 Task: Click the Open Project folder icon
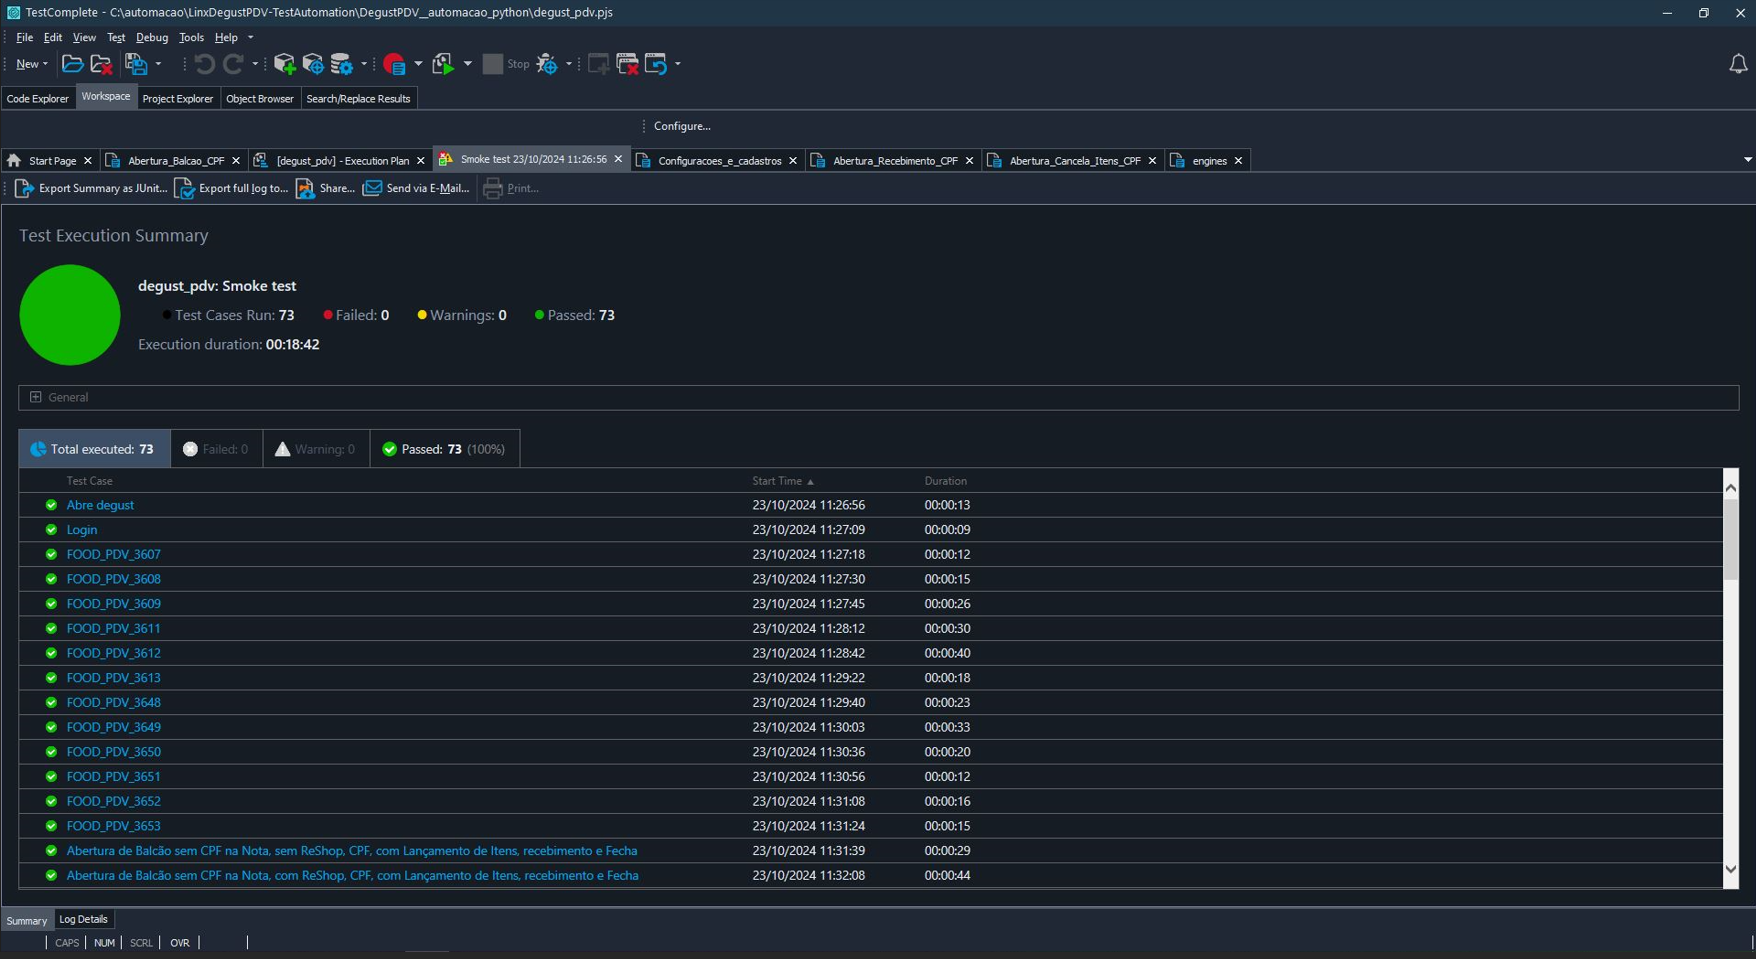coord(72,64)
